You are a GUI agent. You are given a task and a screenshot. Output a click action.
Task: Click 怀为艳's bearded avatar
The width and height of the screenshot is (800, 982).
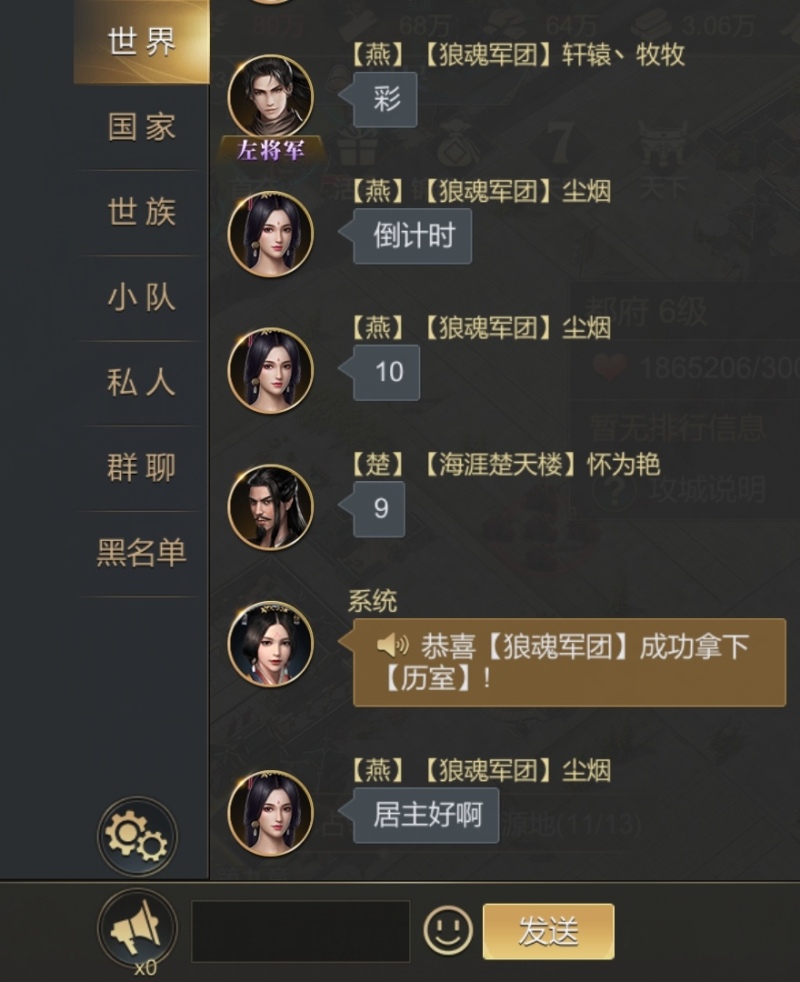(x=271, y=507)
